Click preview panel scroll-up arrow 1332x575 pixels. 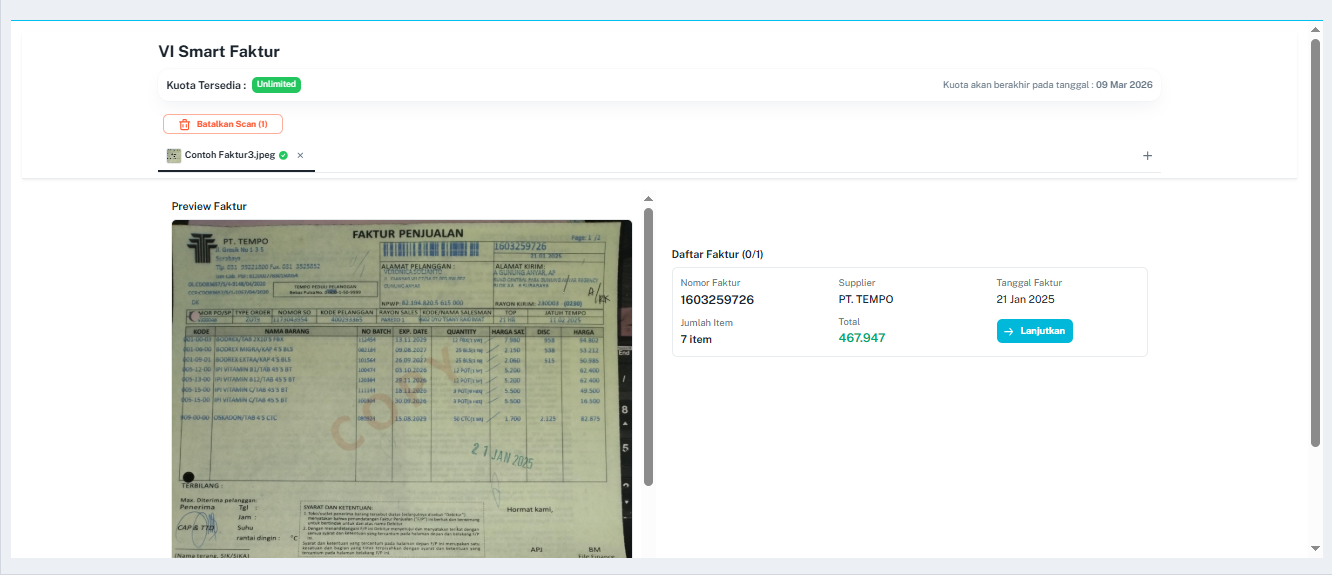[648, 199]
